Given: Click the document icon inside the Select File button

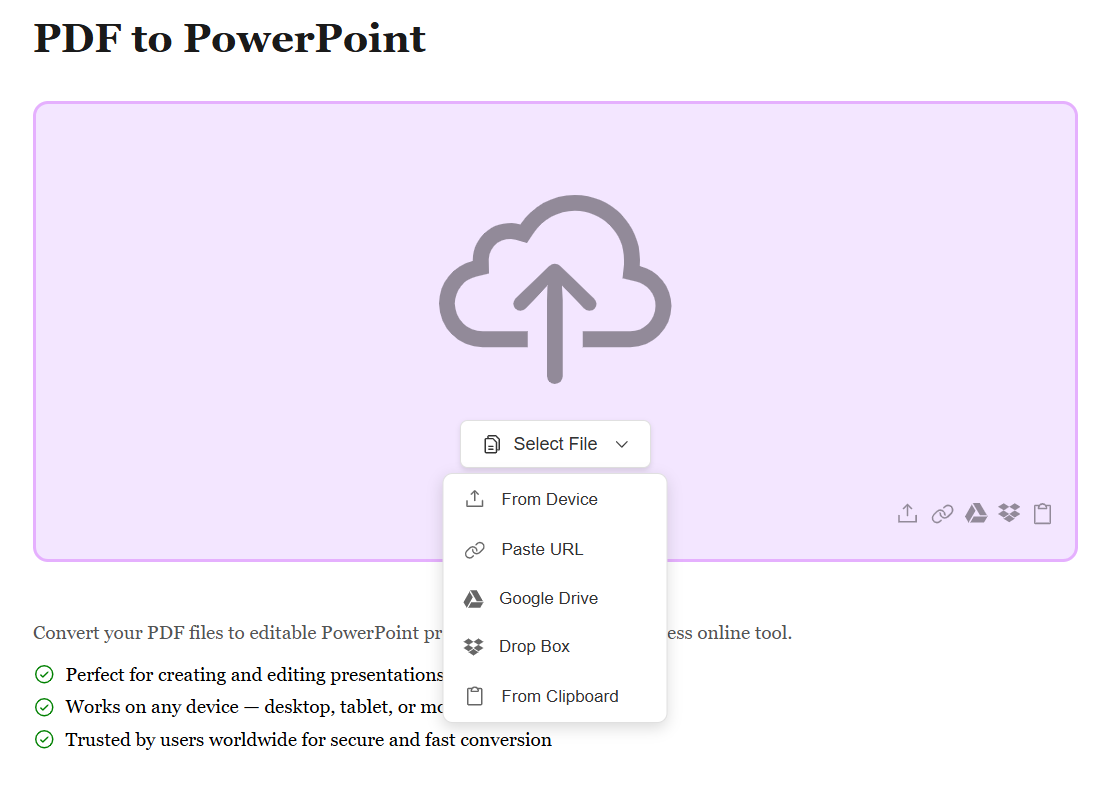Looking at the screenshot, I should tap(492, 444).
